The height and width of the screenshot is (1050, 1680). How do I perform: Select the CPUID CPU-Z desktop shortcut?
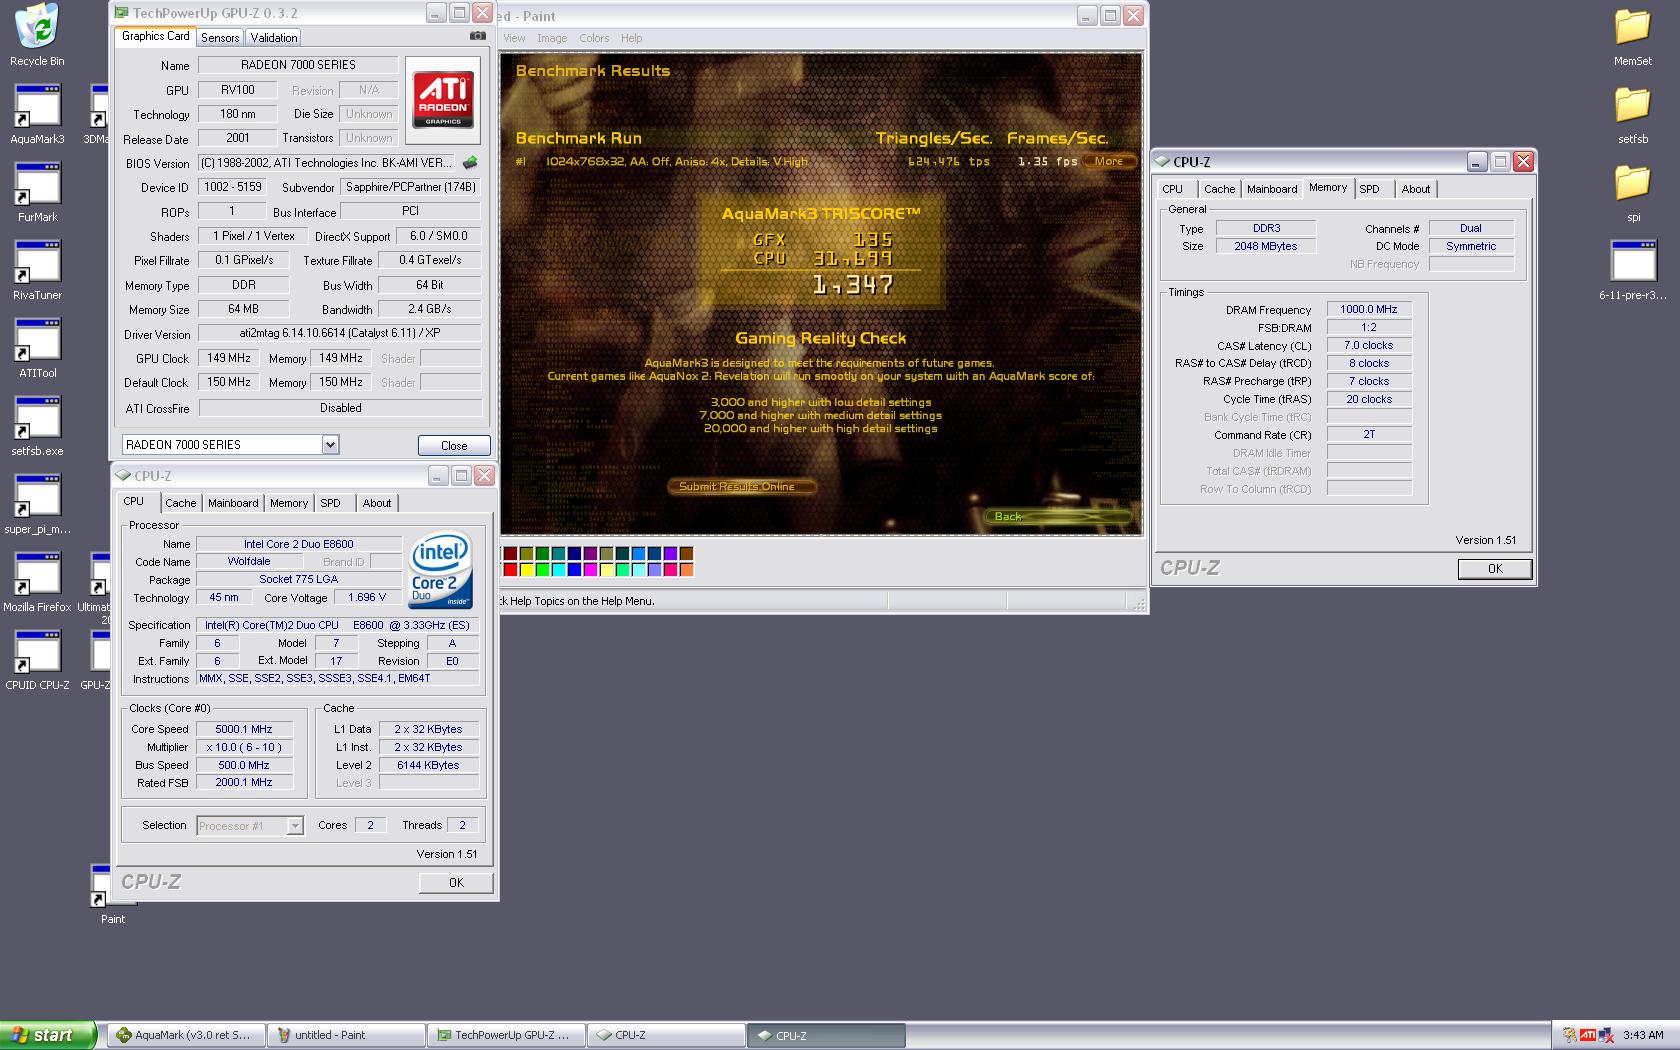click(x=37, y=660)
